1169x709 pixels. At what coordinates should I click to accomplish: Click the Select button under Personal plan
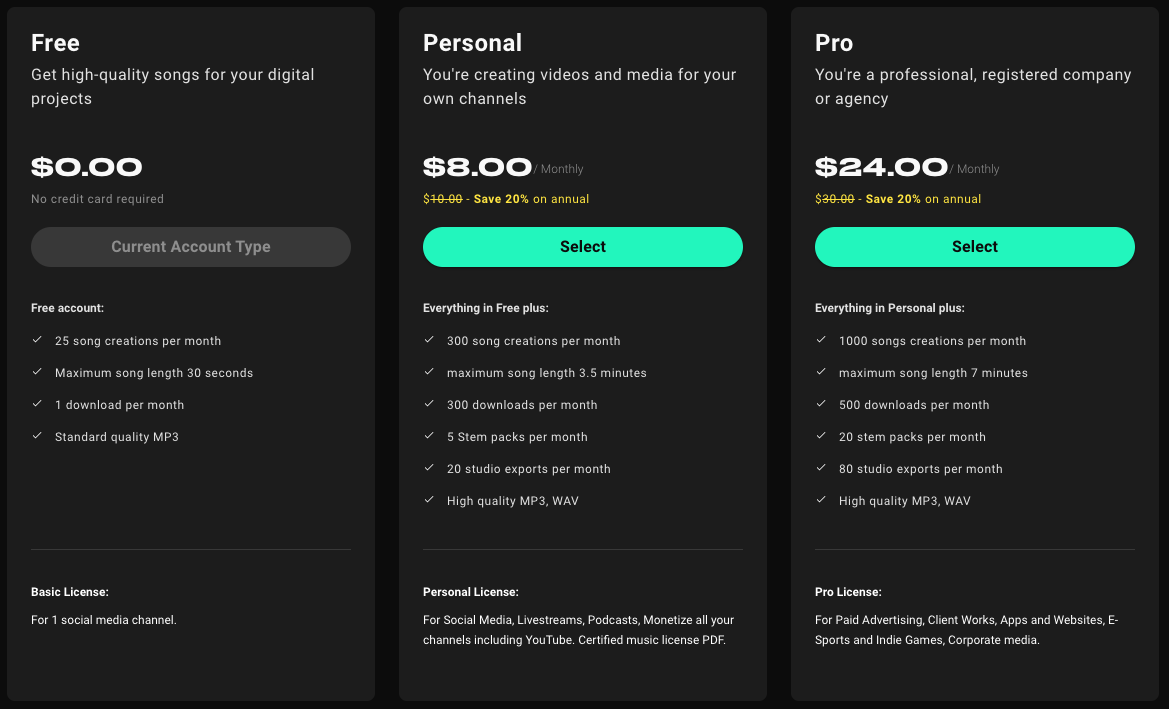click(x=582, y=247)
